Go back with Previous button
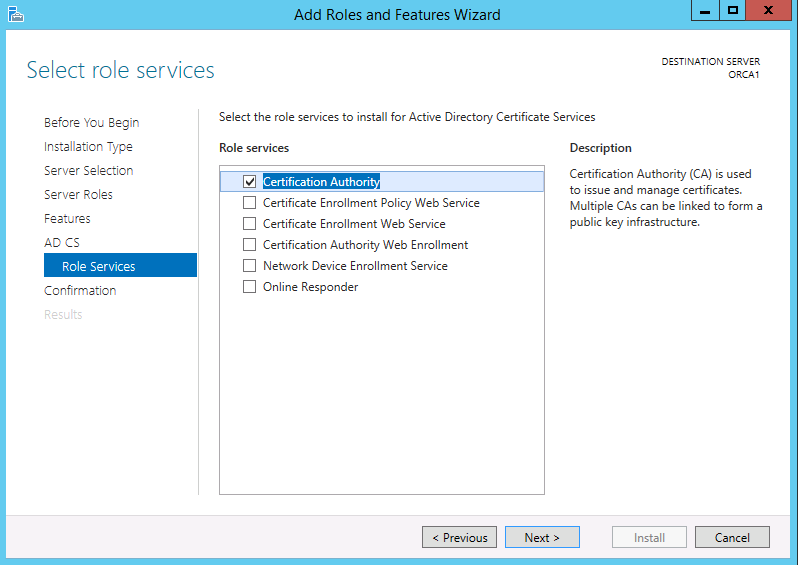798x565 pixels. click(x=459, y=538)
